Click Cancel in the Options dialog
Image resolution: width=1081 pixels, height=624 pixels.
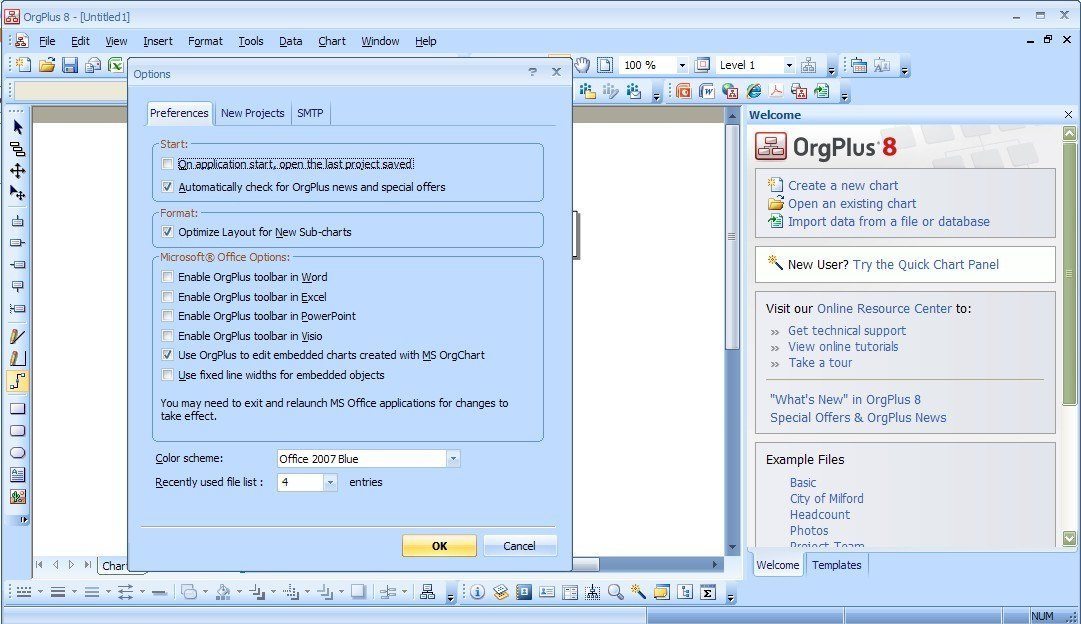pos(519,545)
